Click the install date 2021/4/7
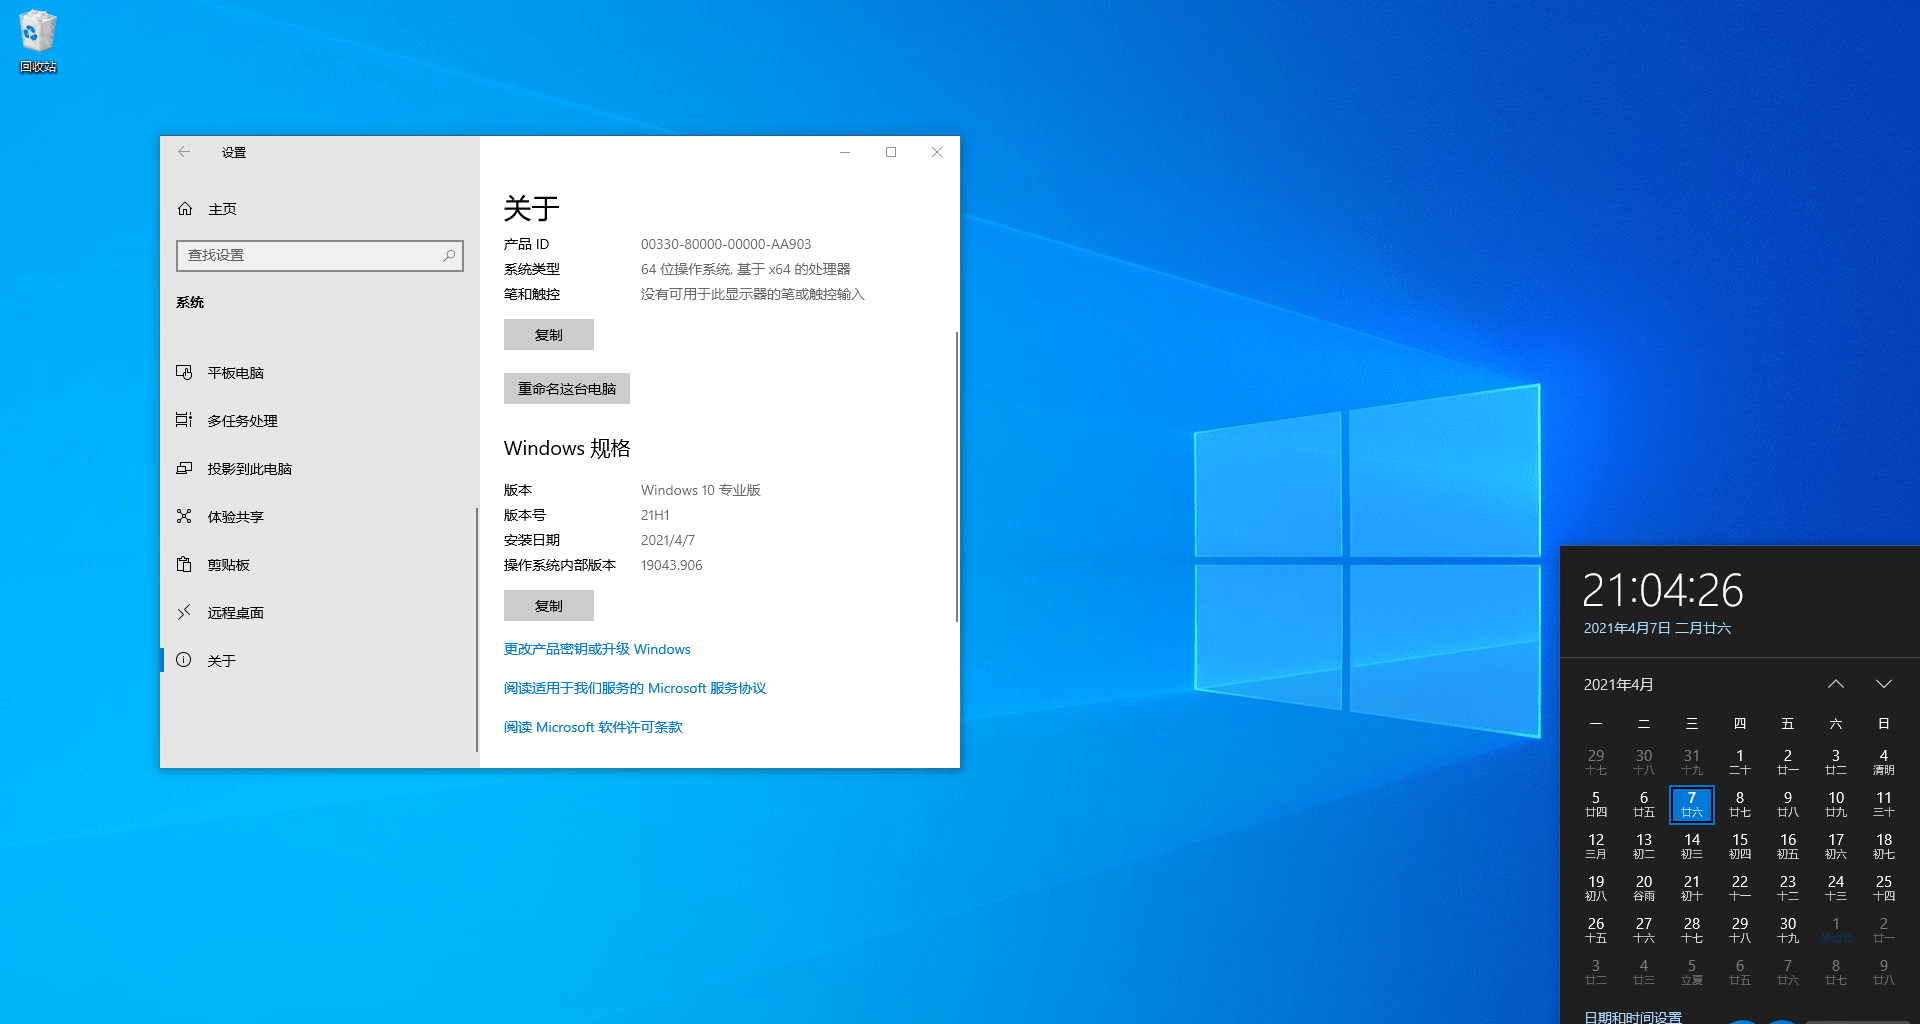This screenshot has width=1920, height=1024. click(668, 540)
